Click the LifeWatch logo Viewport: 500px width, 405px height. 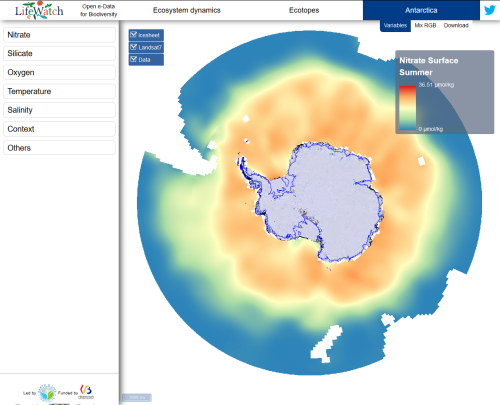coord(39,10)
